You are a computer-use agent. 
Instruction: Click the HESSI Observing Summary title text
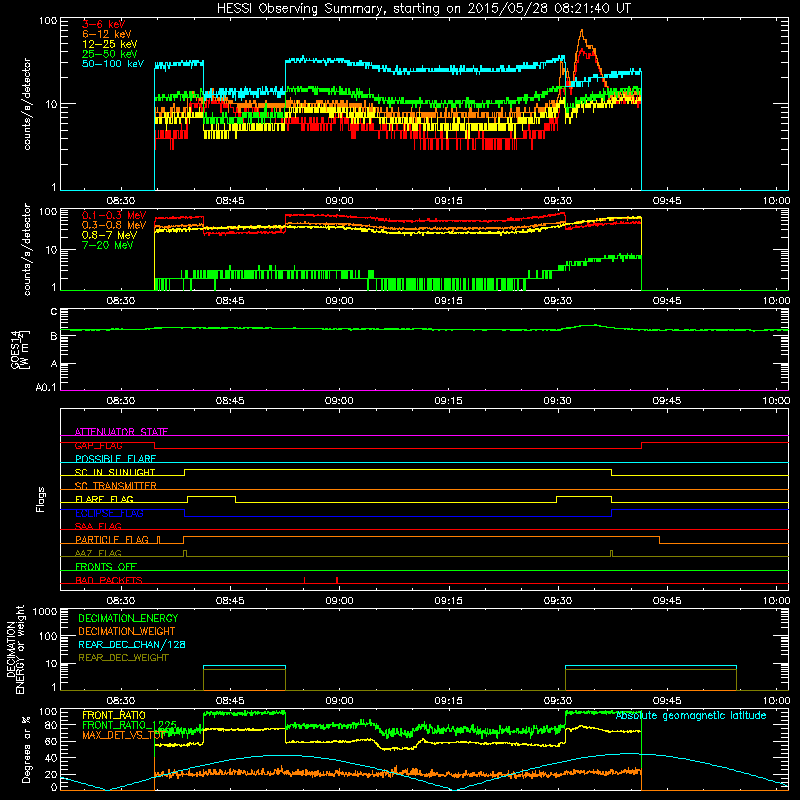[423, 9]
